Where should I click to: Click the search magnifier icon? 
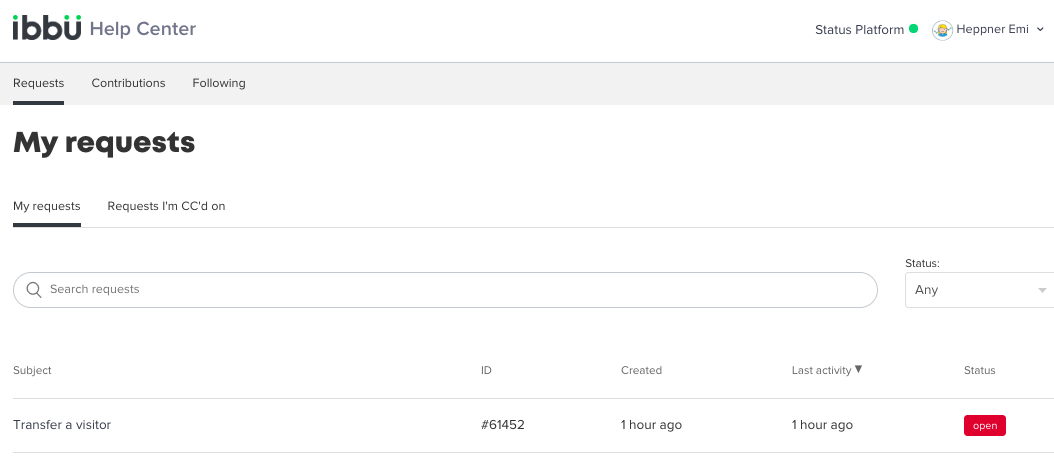(x=33, y=290)
